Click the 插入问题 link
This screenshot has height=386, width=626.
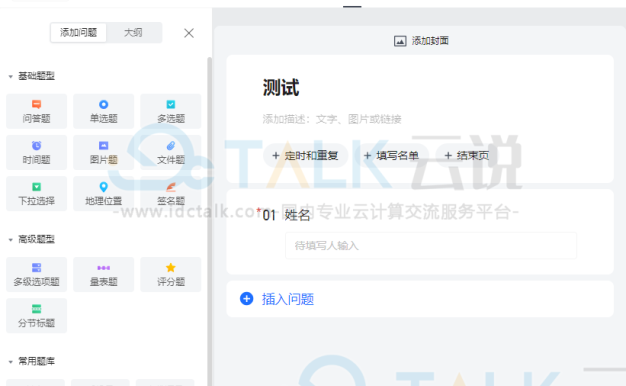point(288,299)
